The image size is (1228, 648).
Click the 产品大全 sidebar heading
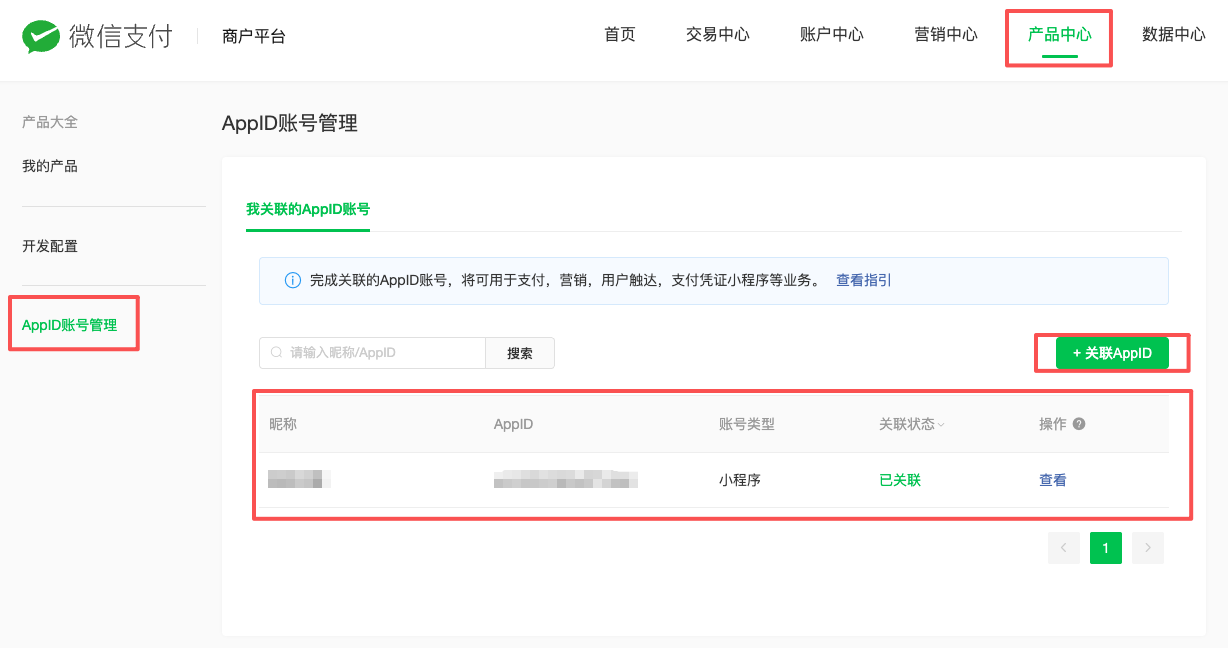pyautogui.click(x=50, y=122)
